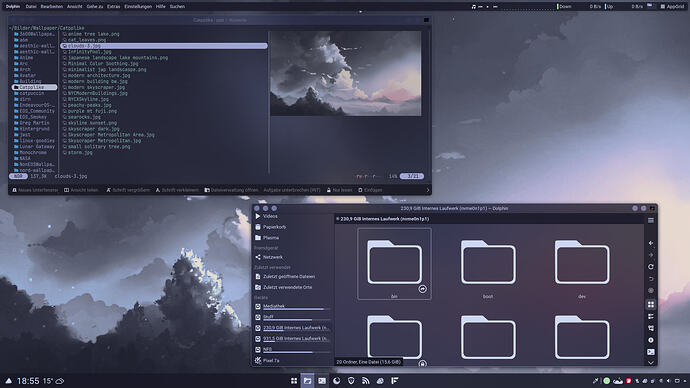Select the boot folder in Dolphin
The image size is (690, 388).
(x=488, y=269)
